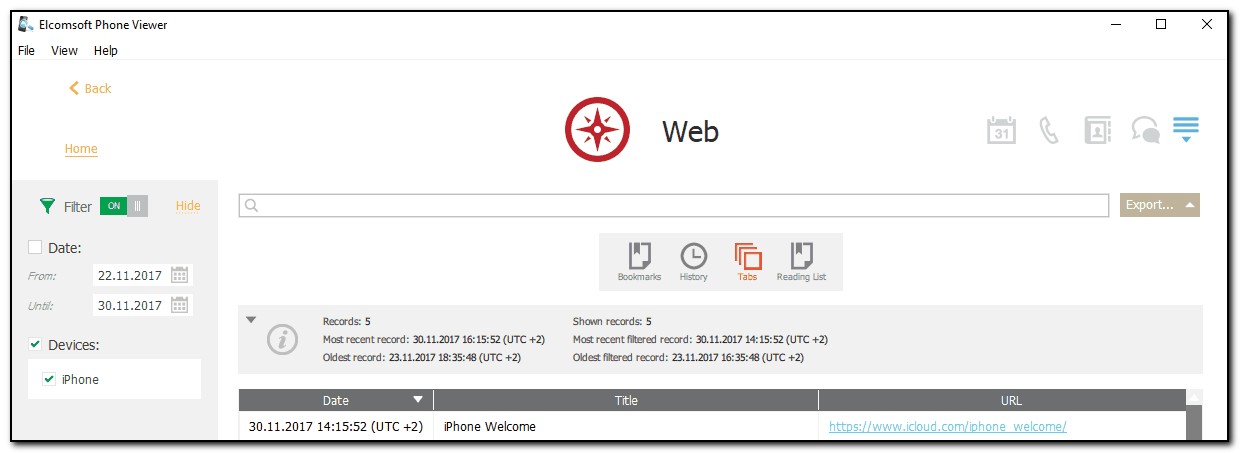Switch to the History view
1240x453 pixels.
(x=693, y=262)
